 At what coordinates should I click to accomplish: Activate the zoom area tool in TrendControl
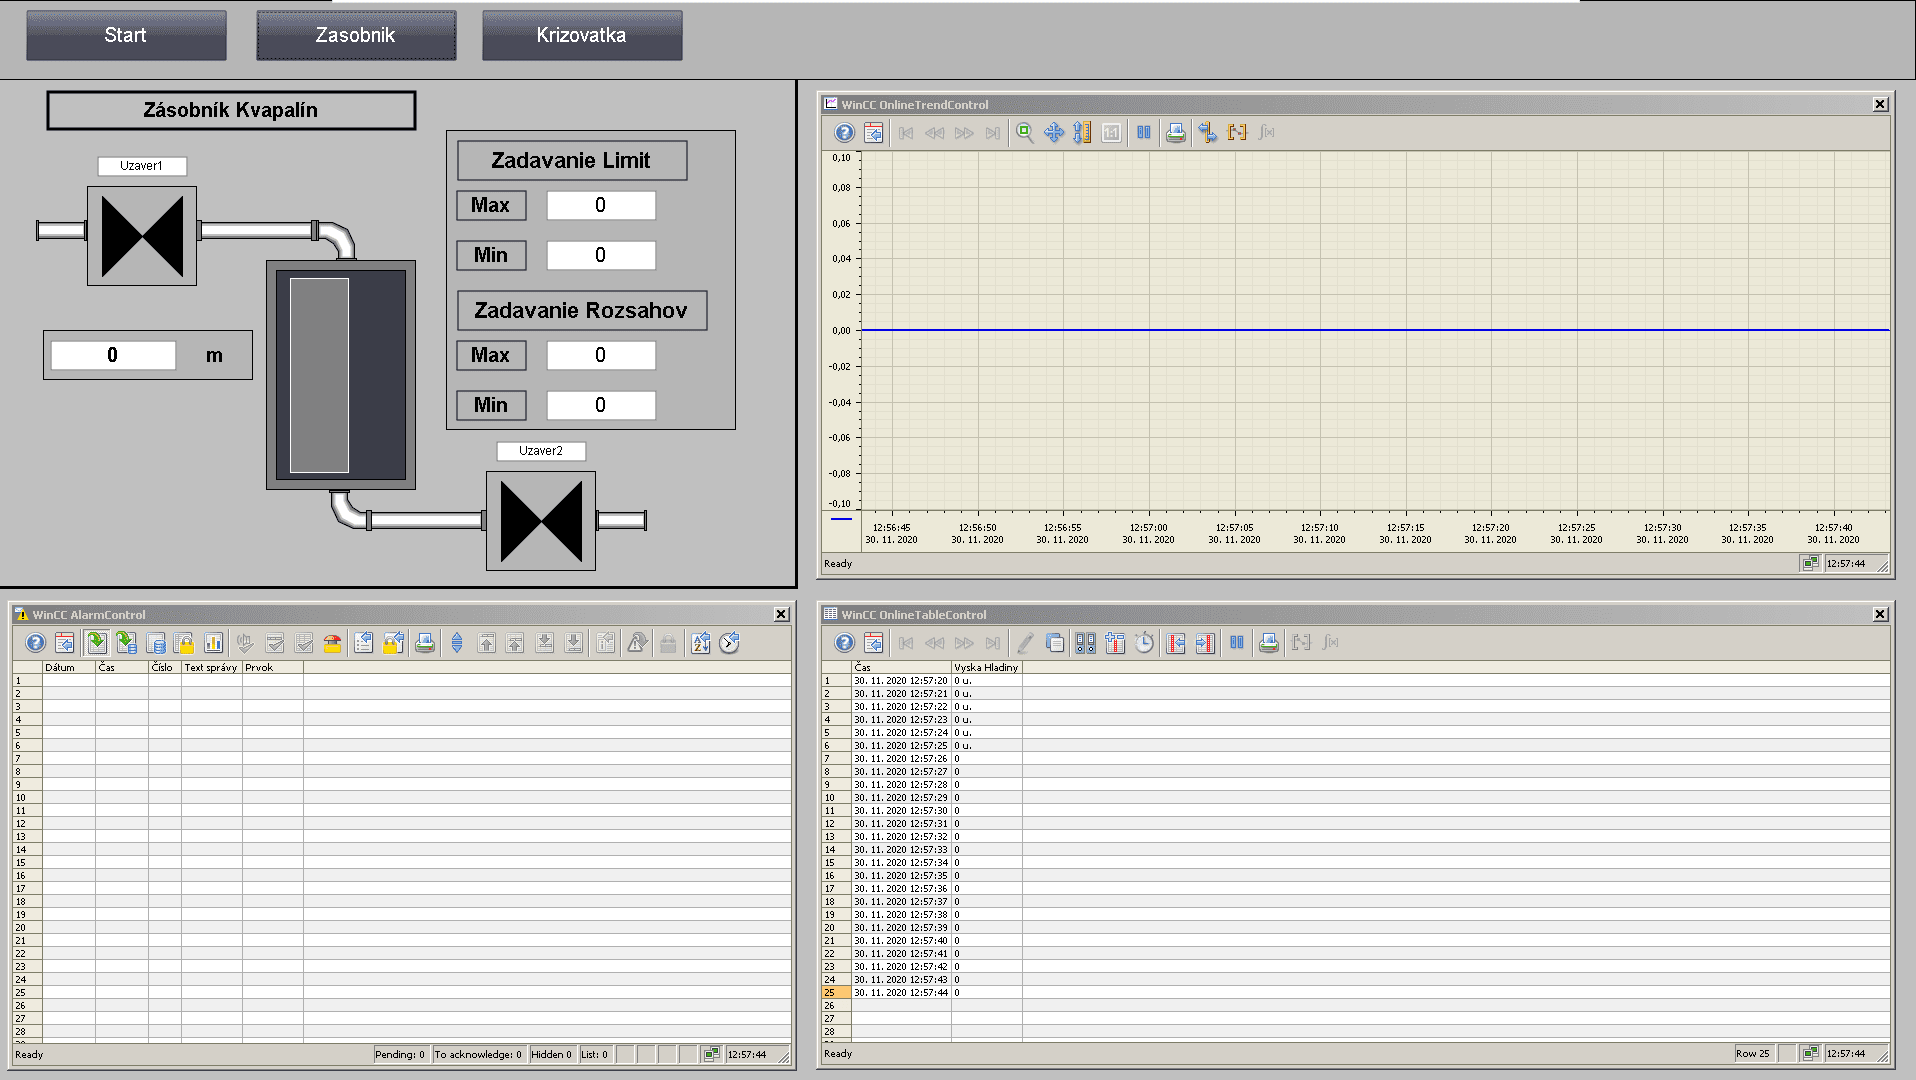1024,132
